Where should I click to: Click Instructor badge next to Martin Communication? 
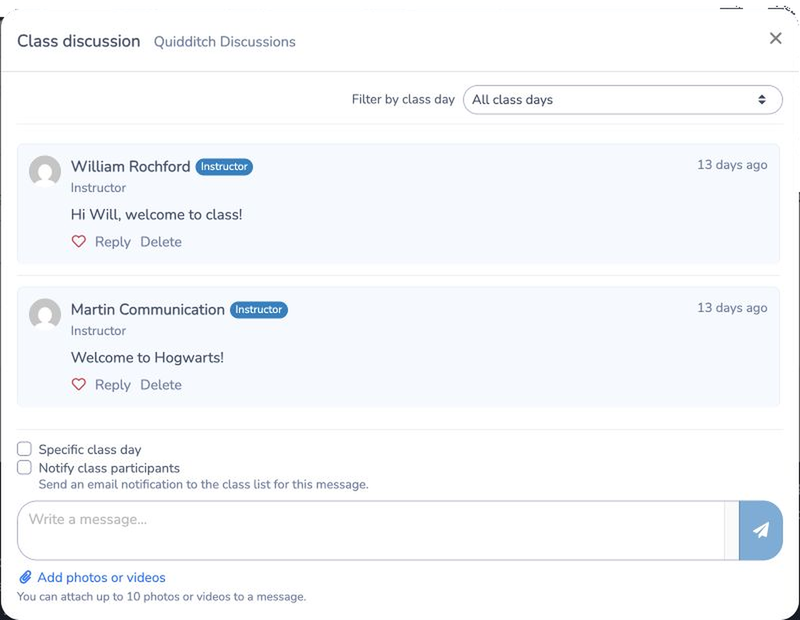pyautogui.click(x=259, y=309)
